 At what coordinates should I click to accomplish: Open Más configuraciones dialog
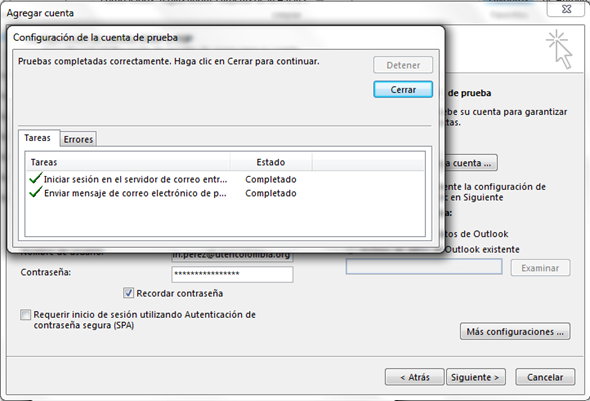515,331
